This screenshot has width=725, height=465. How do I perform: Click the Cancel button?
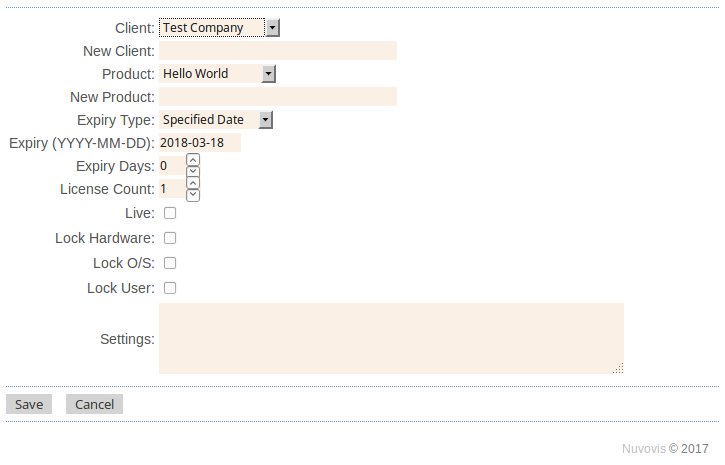pos(94,404)
